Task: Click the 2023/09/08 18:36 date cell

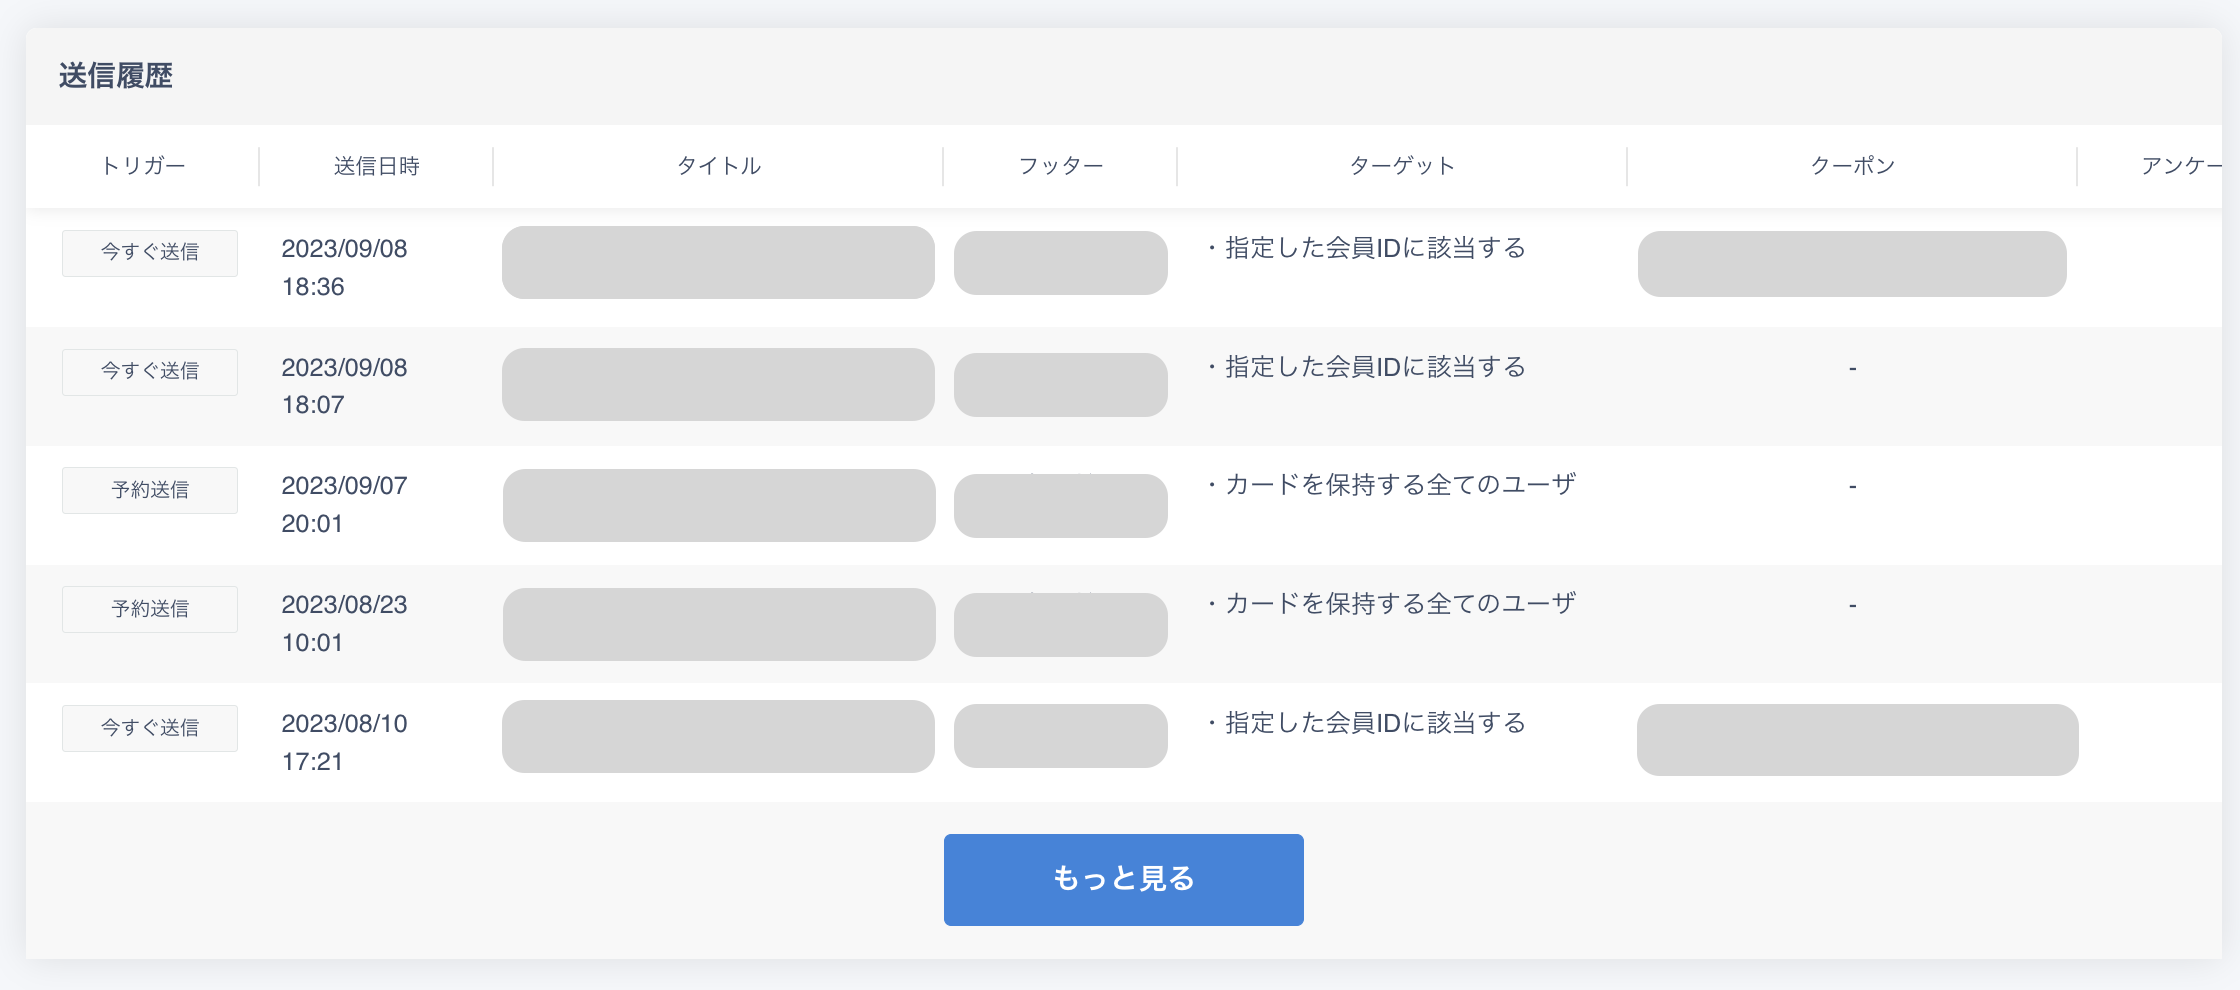Action: [x=344, y=267]
